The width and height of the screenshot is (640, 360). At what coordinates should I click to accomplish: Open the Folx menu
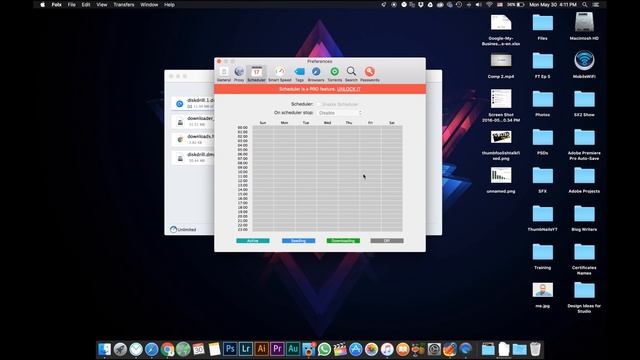click(57, 5)
